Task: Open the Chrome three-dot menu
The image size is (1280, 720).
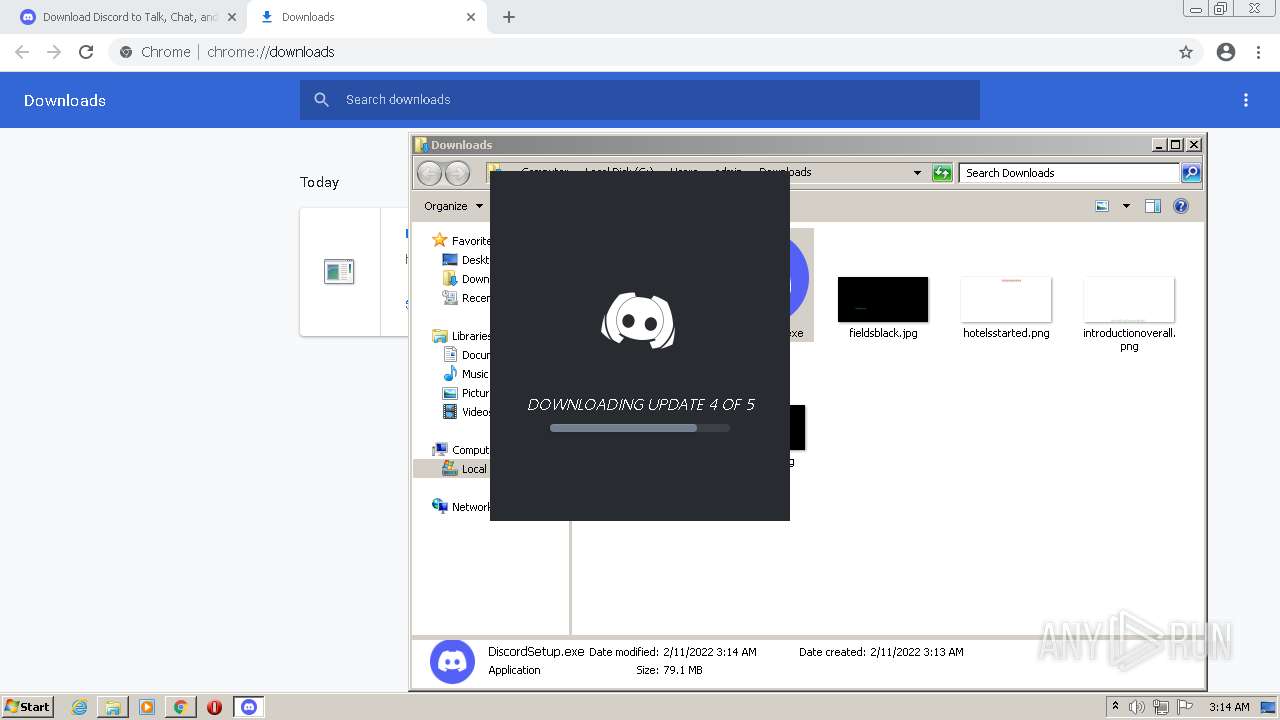Action: tap(1259, 52)
